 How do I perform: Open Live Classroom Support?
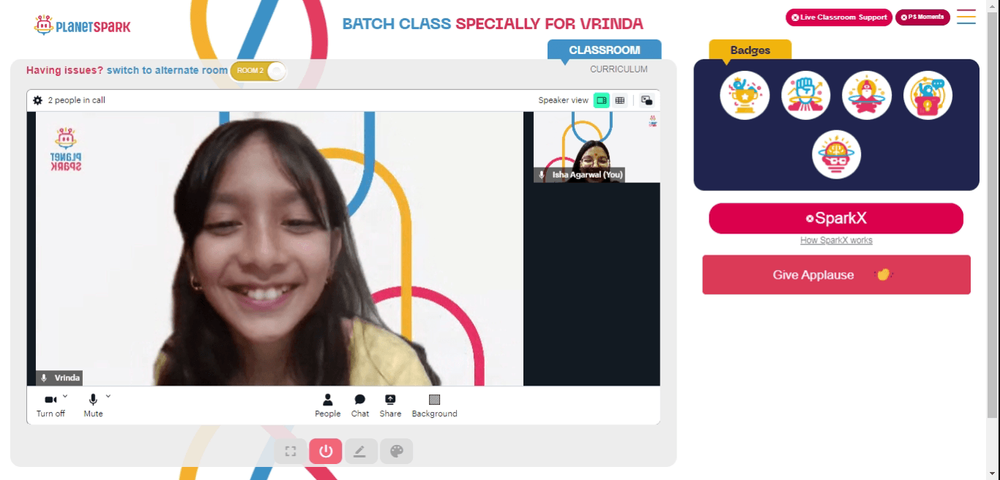[839, 17]
